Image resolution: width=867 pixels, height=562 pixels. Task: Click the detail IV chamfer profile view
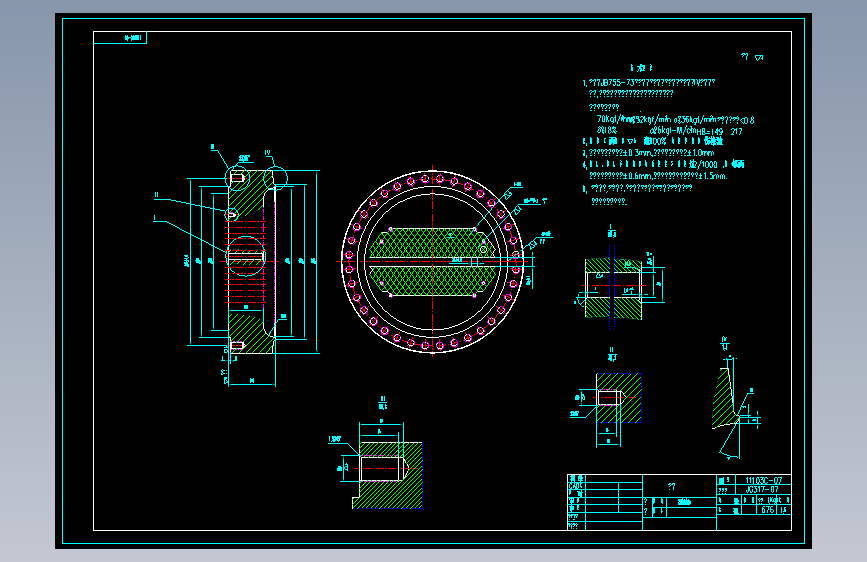click(735, 398)
